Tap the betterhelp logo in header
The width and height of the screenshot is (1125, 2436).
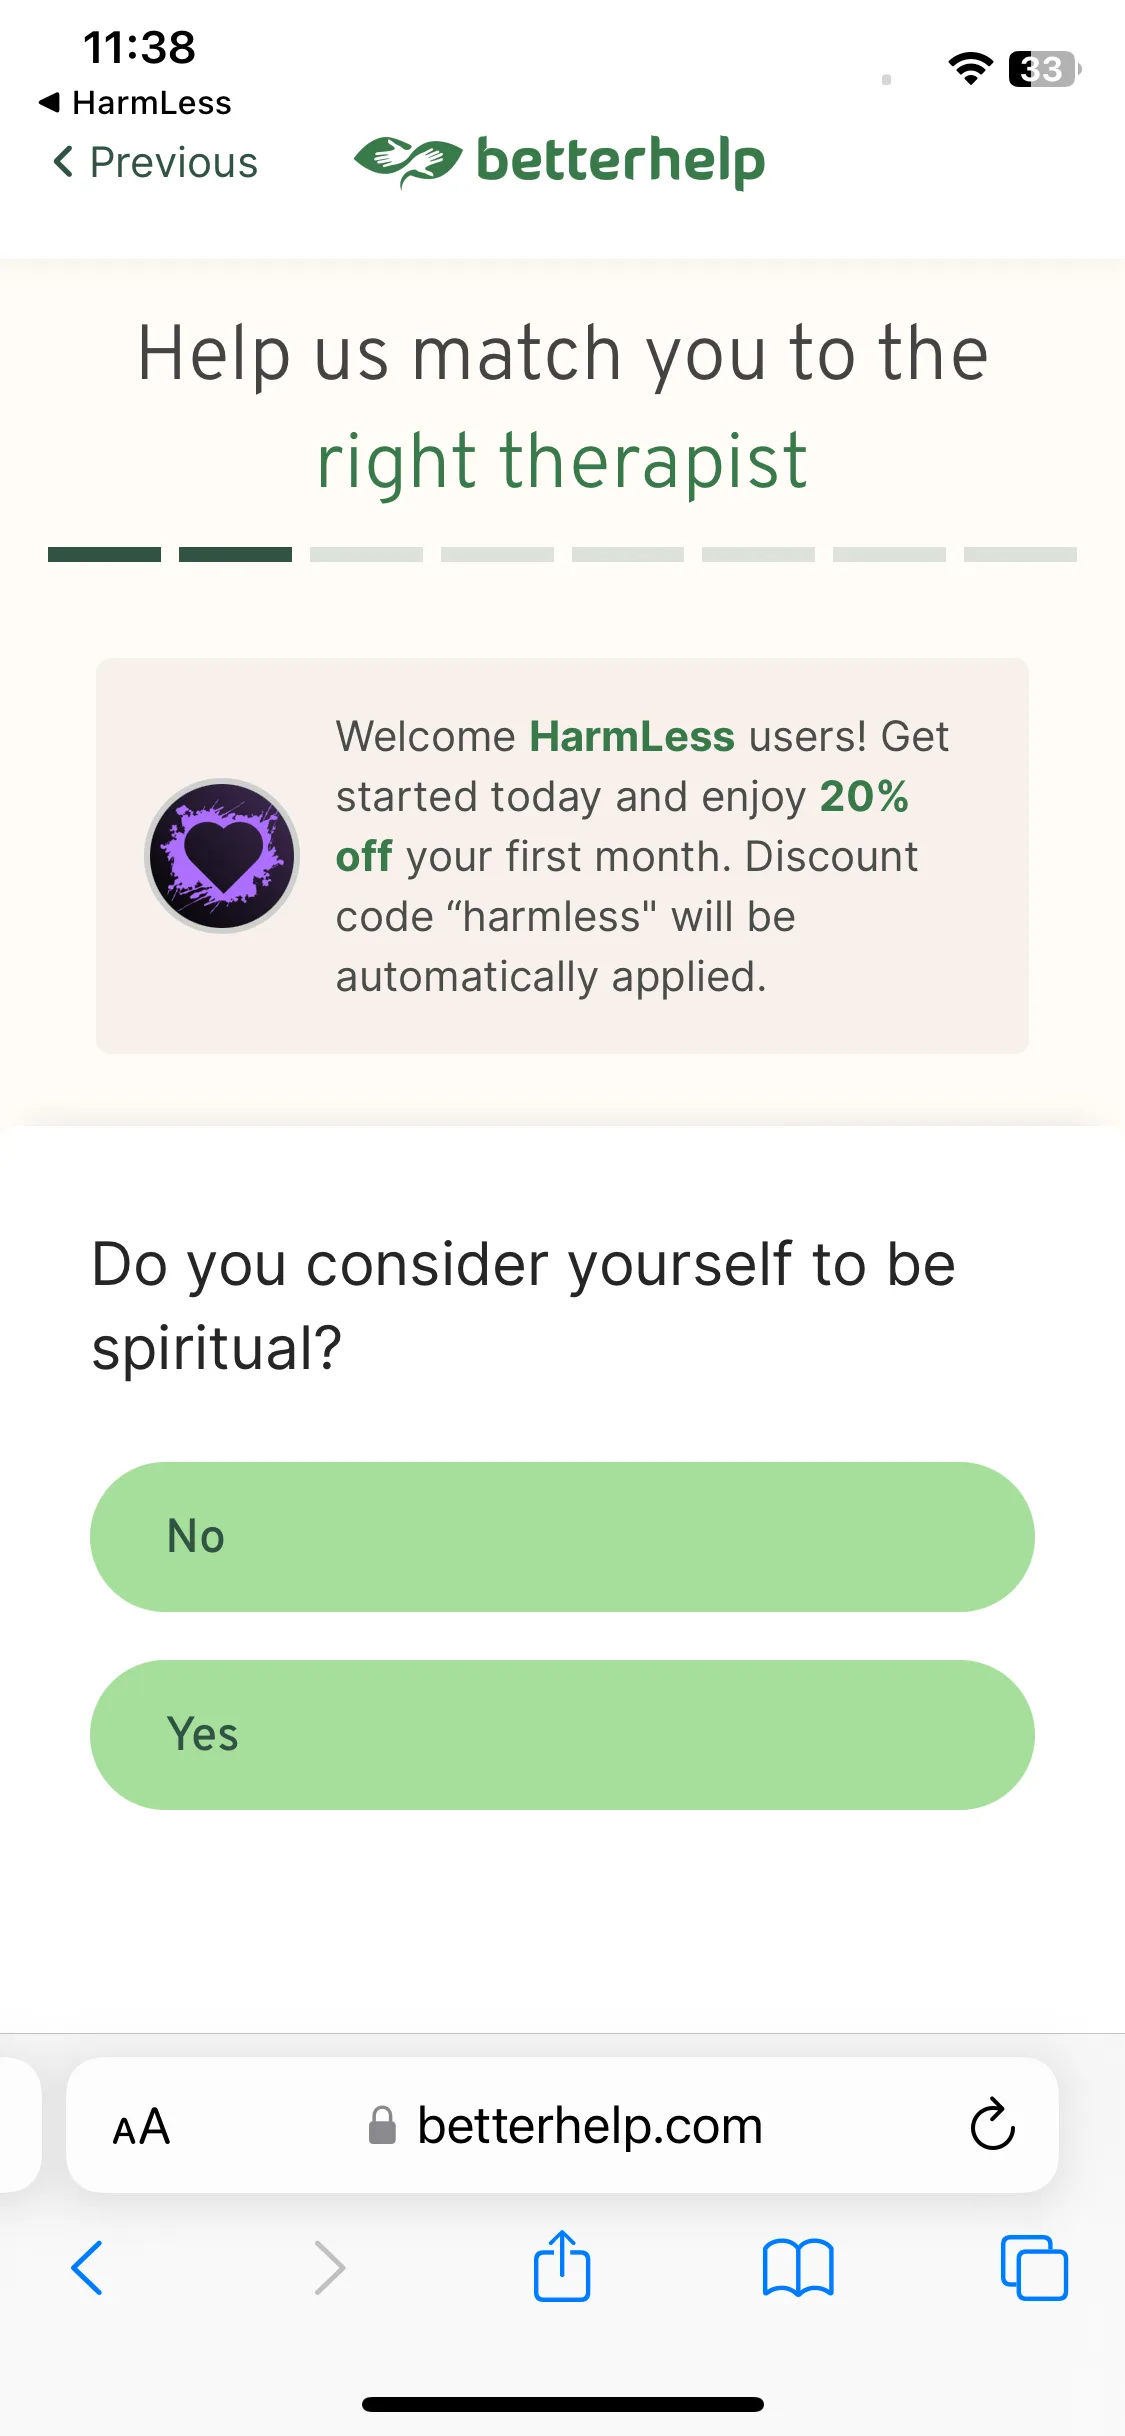tap(560, 161)
